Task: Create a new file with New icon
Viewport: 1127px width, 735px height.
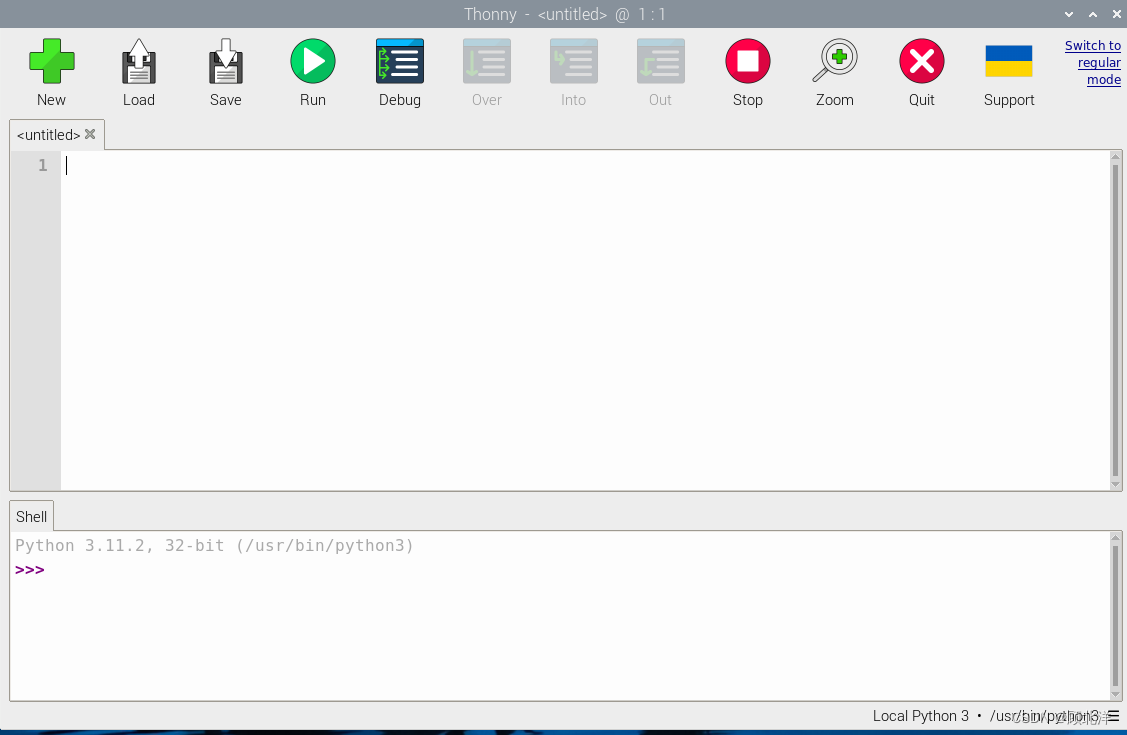Action: click(x=51, y=62)
